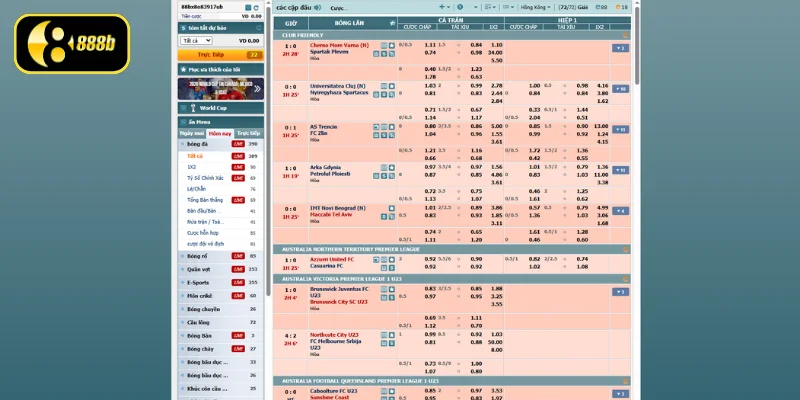Click odds 1.11 for Cherno More Varna
The height and width of the screenshot is (400, 800).
click(x=430, y=45)
